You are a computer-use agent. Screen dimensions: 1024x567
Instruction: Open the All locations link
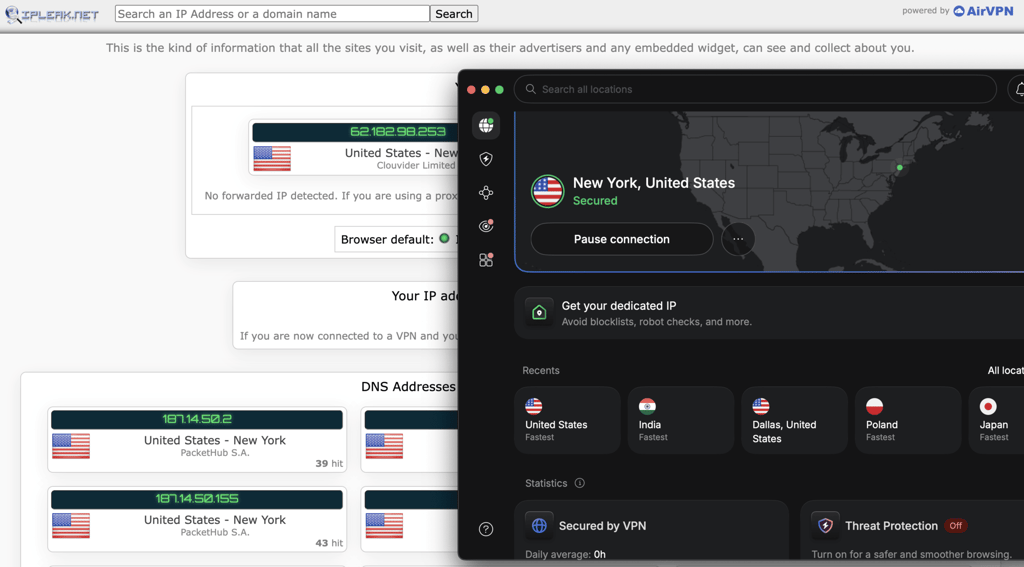(x=1006, y=370)
